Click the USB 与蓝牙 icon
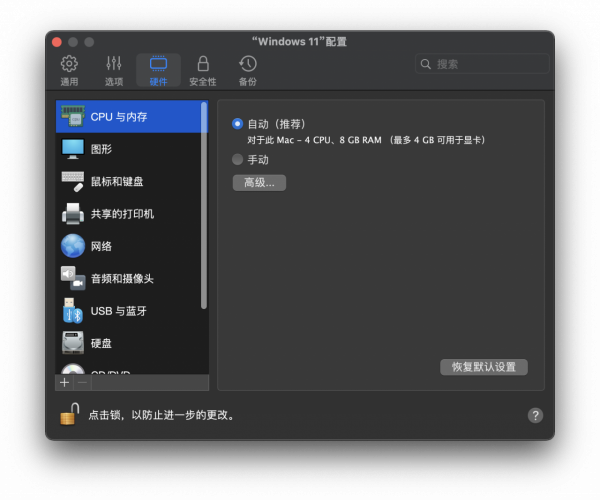The width and height of the screenshot is (600, 500). [73, 311]
